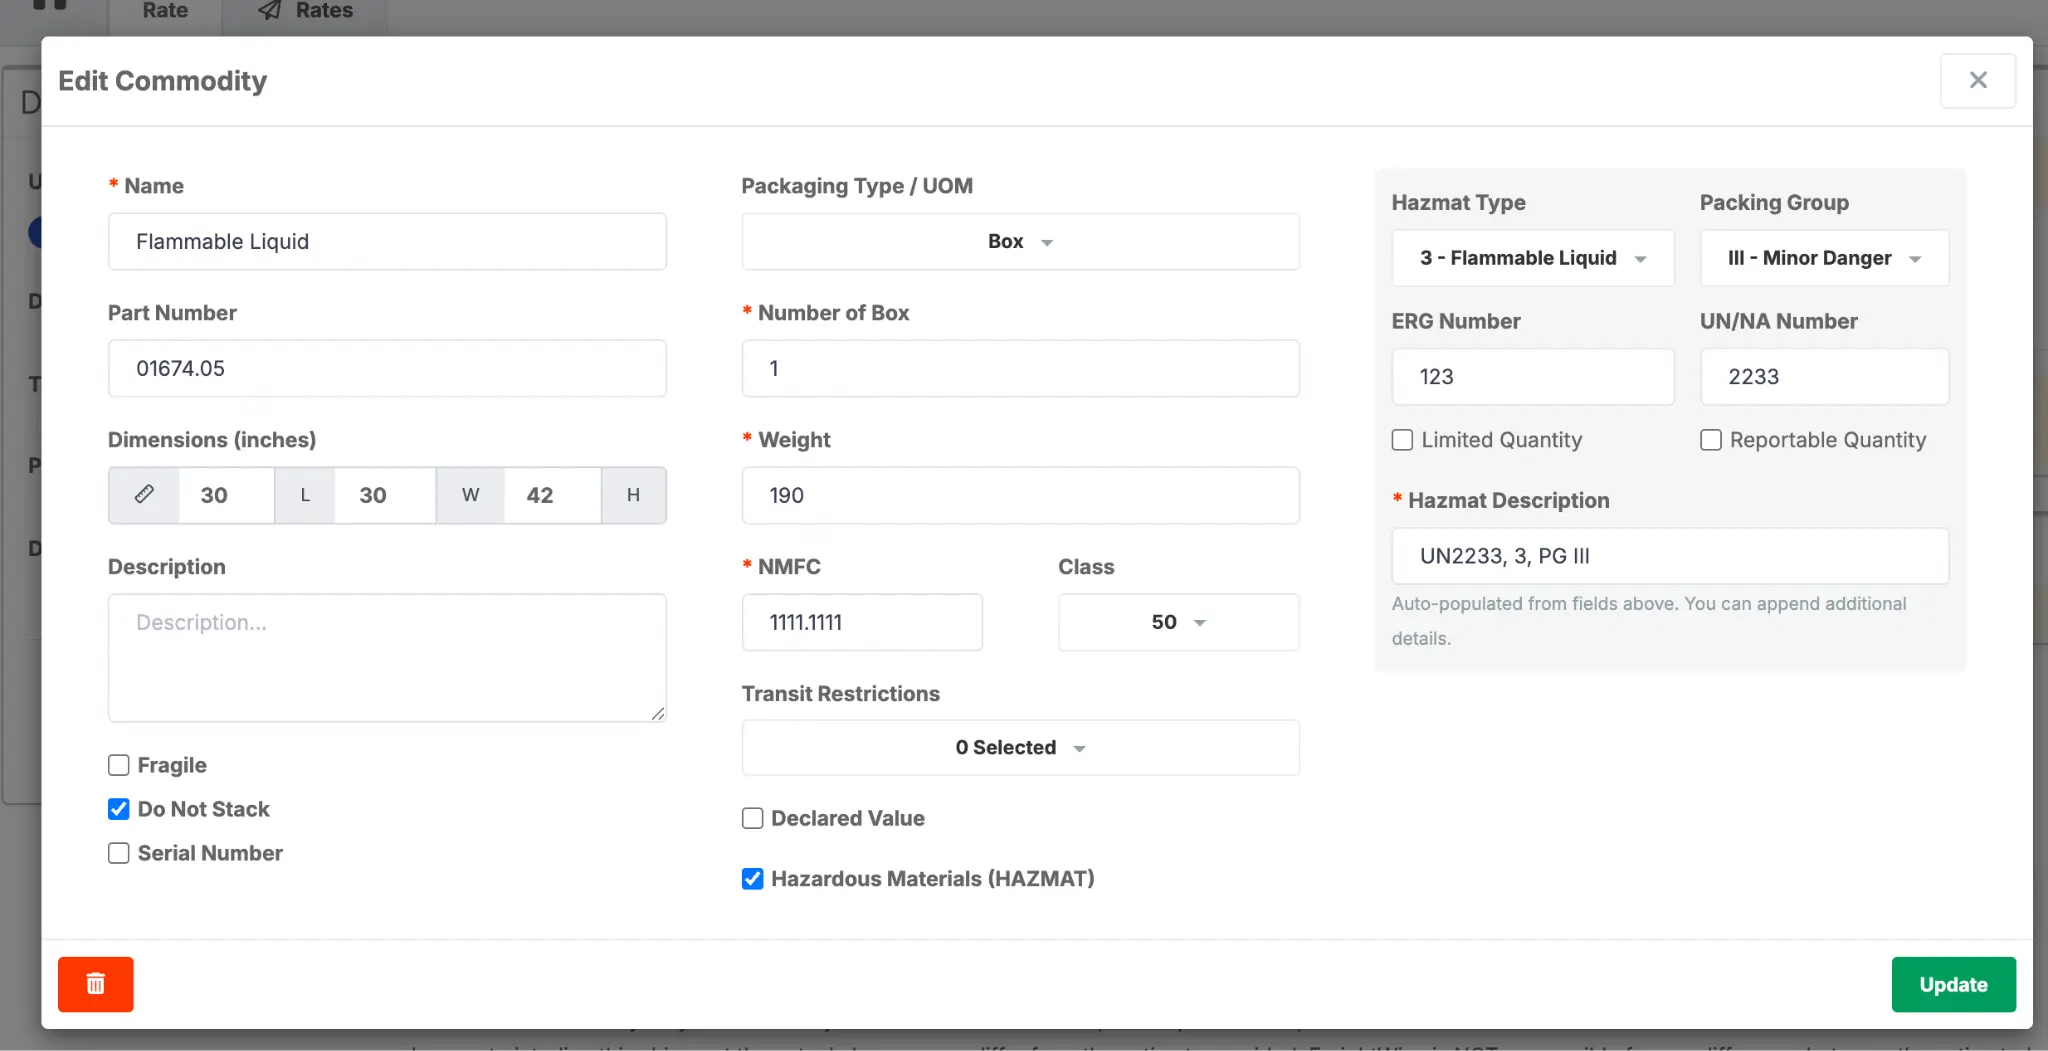Click the paper plane Rates icon
The height and width of the screenshot is (1051, 2048).
(x=270, y=10)
